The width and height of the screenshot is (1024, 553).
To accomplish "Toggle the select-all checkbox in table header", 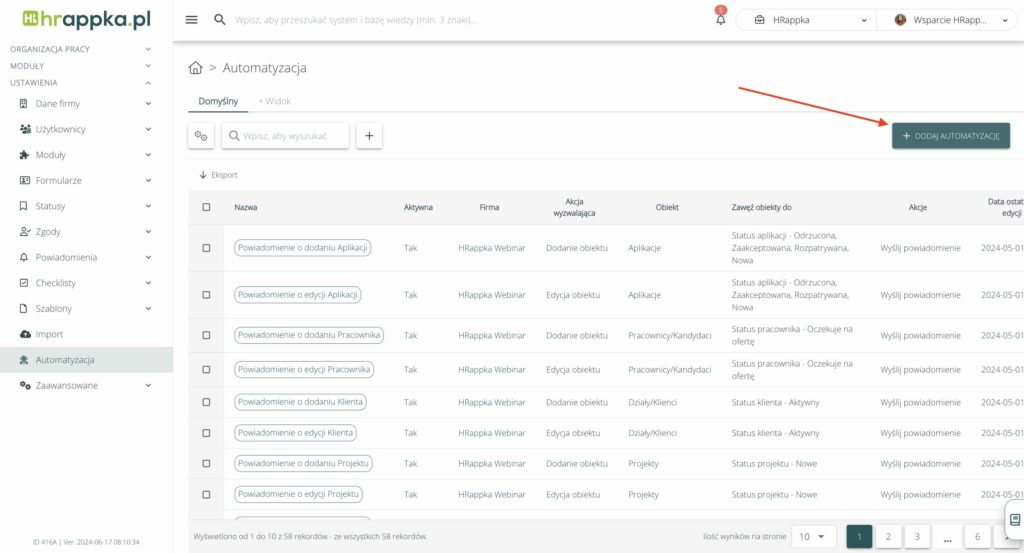I will click(x=207, y=207).
